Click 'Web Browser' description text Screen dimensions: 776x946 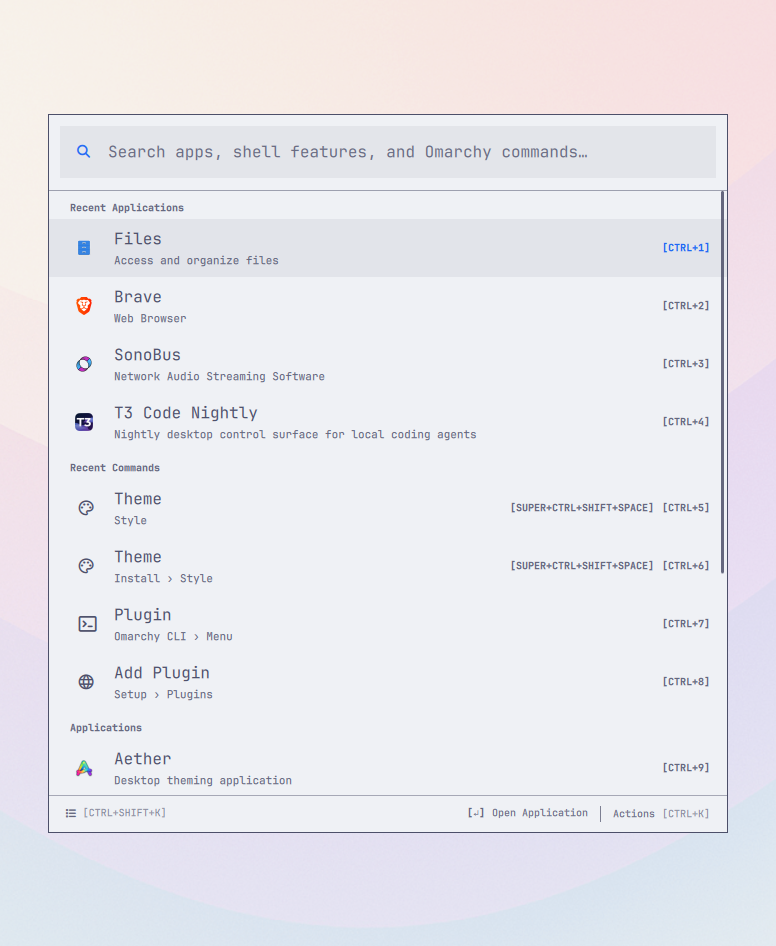pyautogui.click(x=150, y=319)
